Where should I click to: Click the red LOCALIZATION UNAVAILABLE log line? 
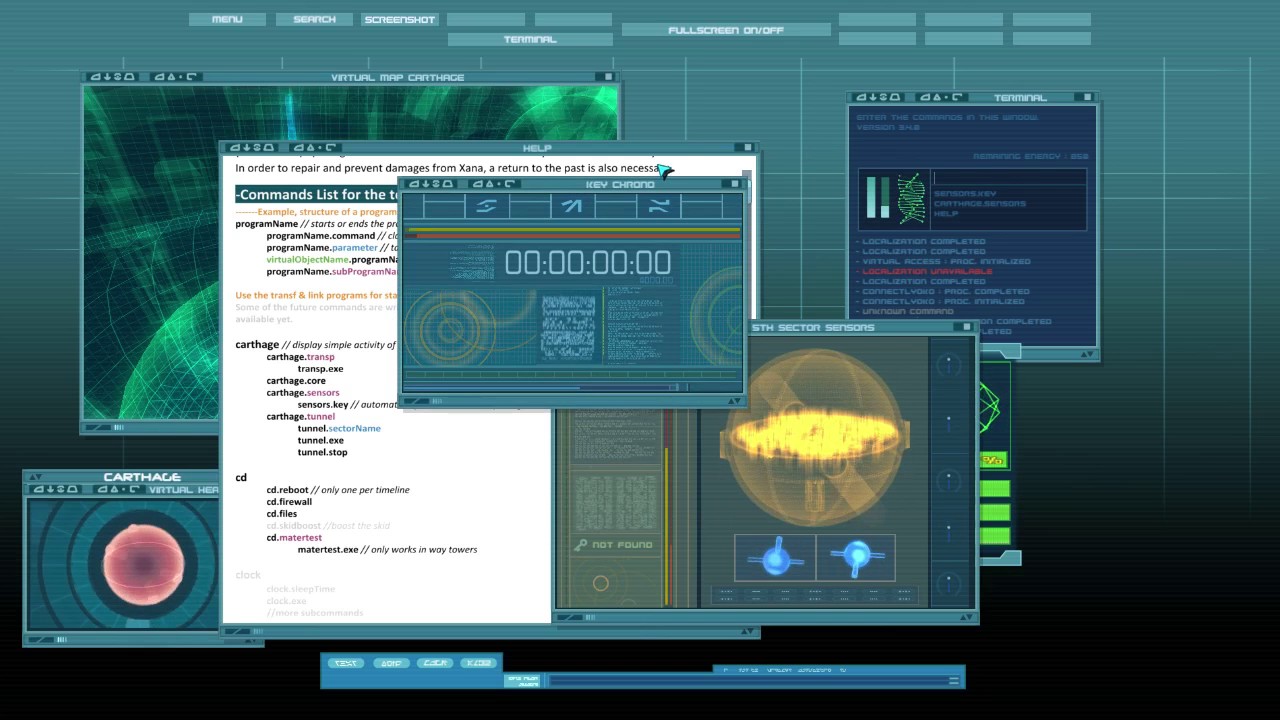coord(927,271)
